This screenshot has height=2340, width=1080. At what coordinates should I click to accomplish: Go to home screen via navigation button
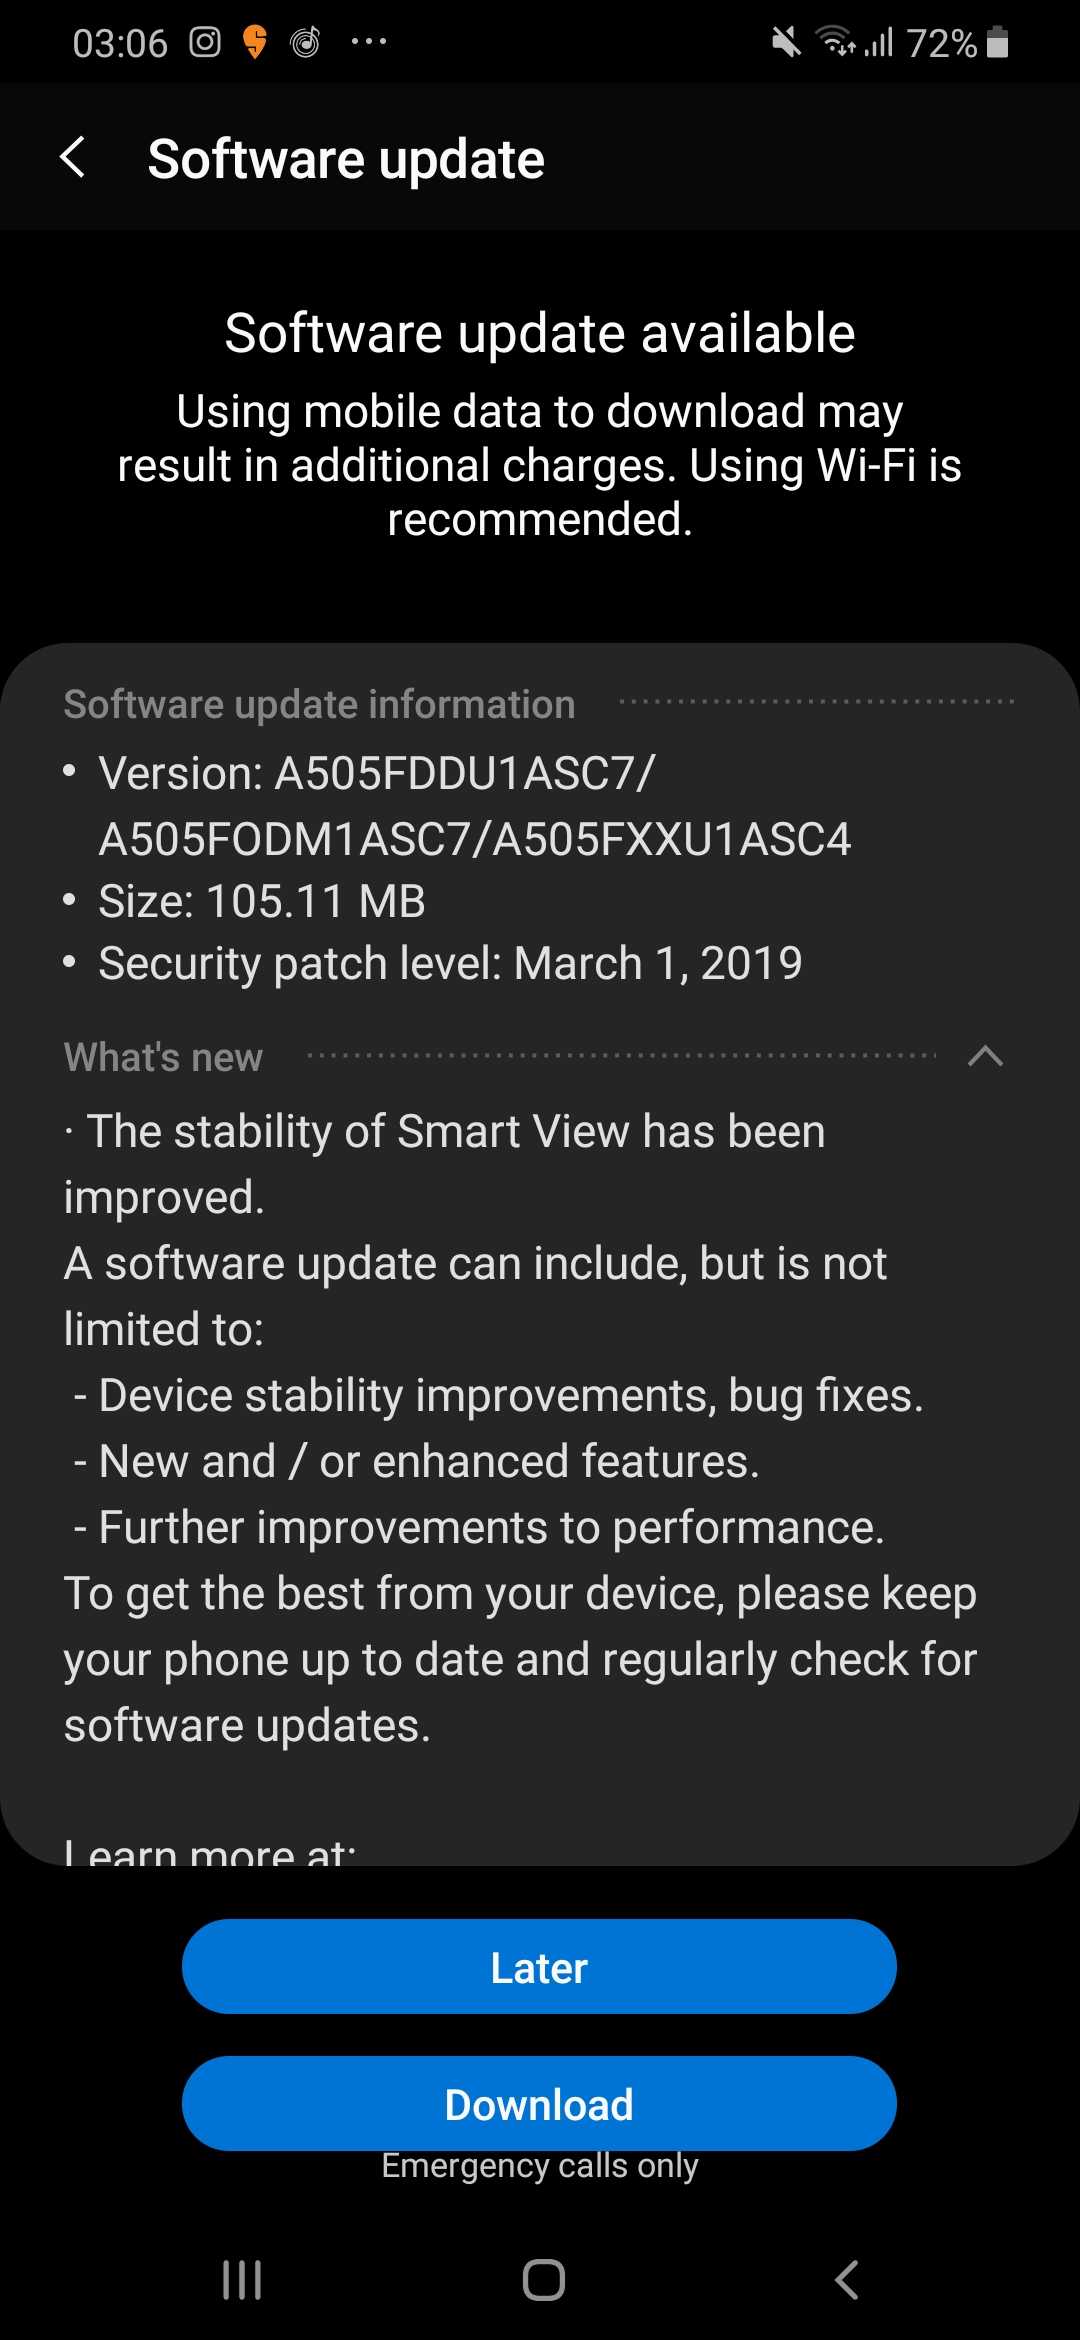click(543, 2280)
